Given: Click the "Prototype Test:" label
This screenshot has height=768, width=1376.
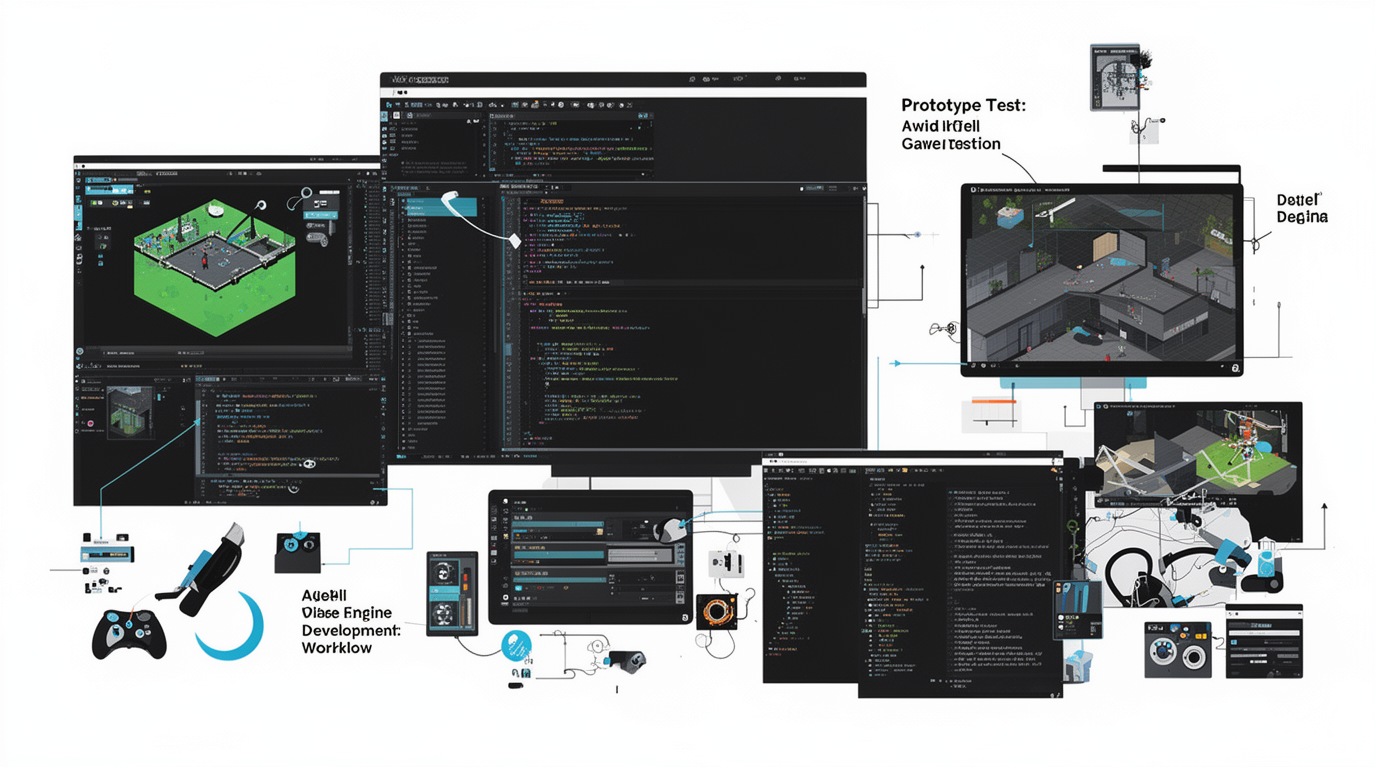Looking at the screenshot, I should [963, 105].
